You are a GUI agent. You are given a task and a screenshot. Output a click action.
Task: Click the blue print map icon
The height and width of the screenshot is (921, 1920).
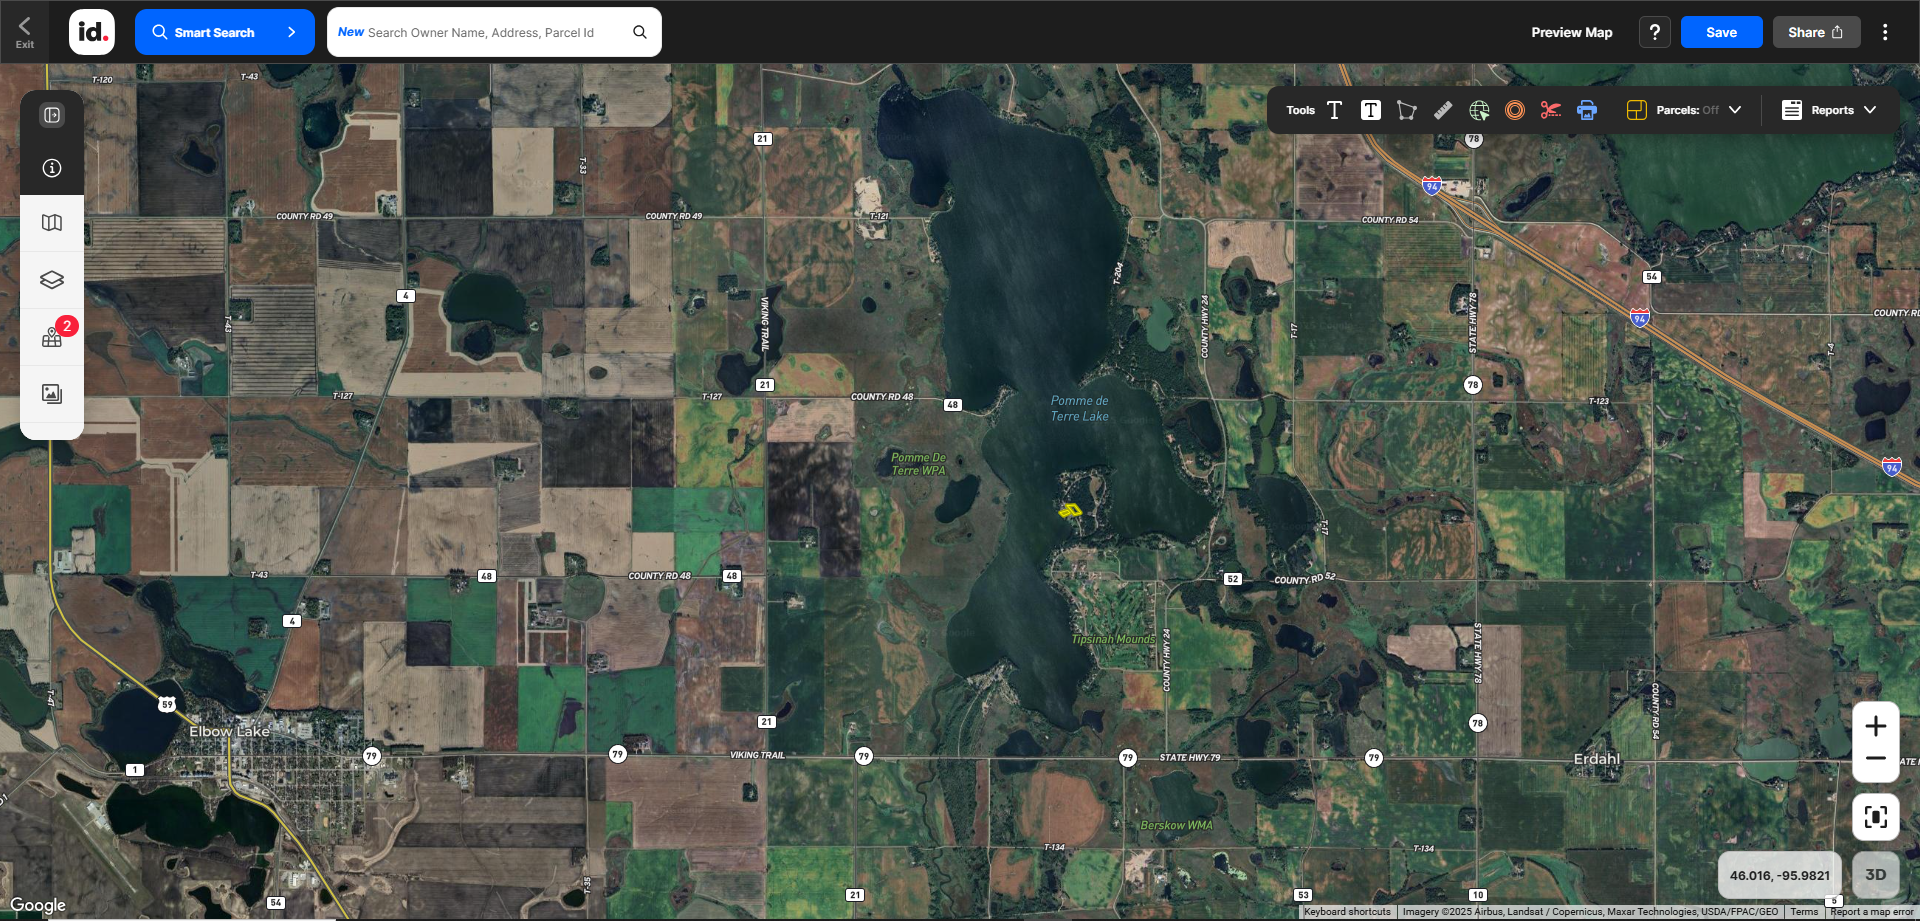click(1587, 110)
